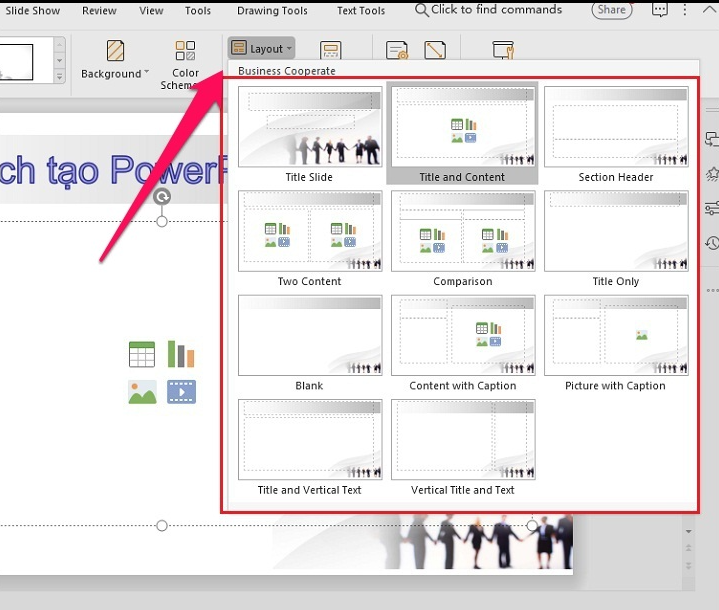This screenshot has height=610, width=719.
Task: Choose the Section Header layout
Action: pyautogui.click(x=616, y=135)
